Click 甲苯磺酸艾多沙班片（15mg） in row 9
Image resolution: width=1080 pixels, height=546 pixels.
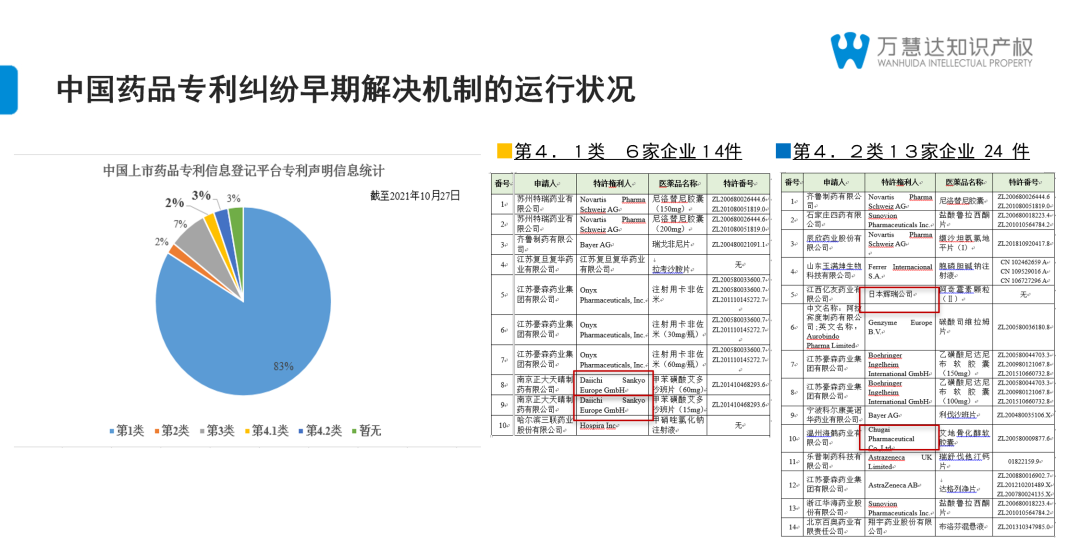pyautogui.click(x=678, y=405)
